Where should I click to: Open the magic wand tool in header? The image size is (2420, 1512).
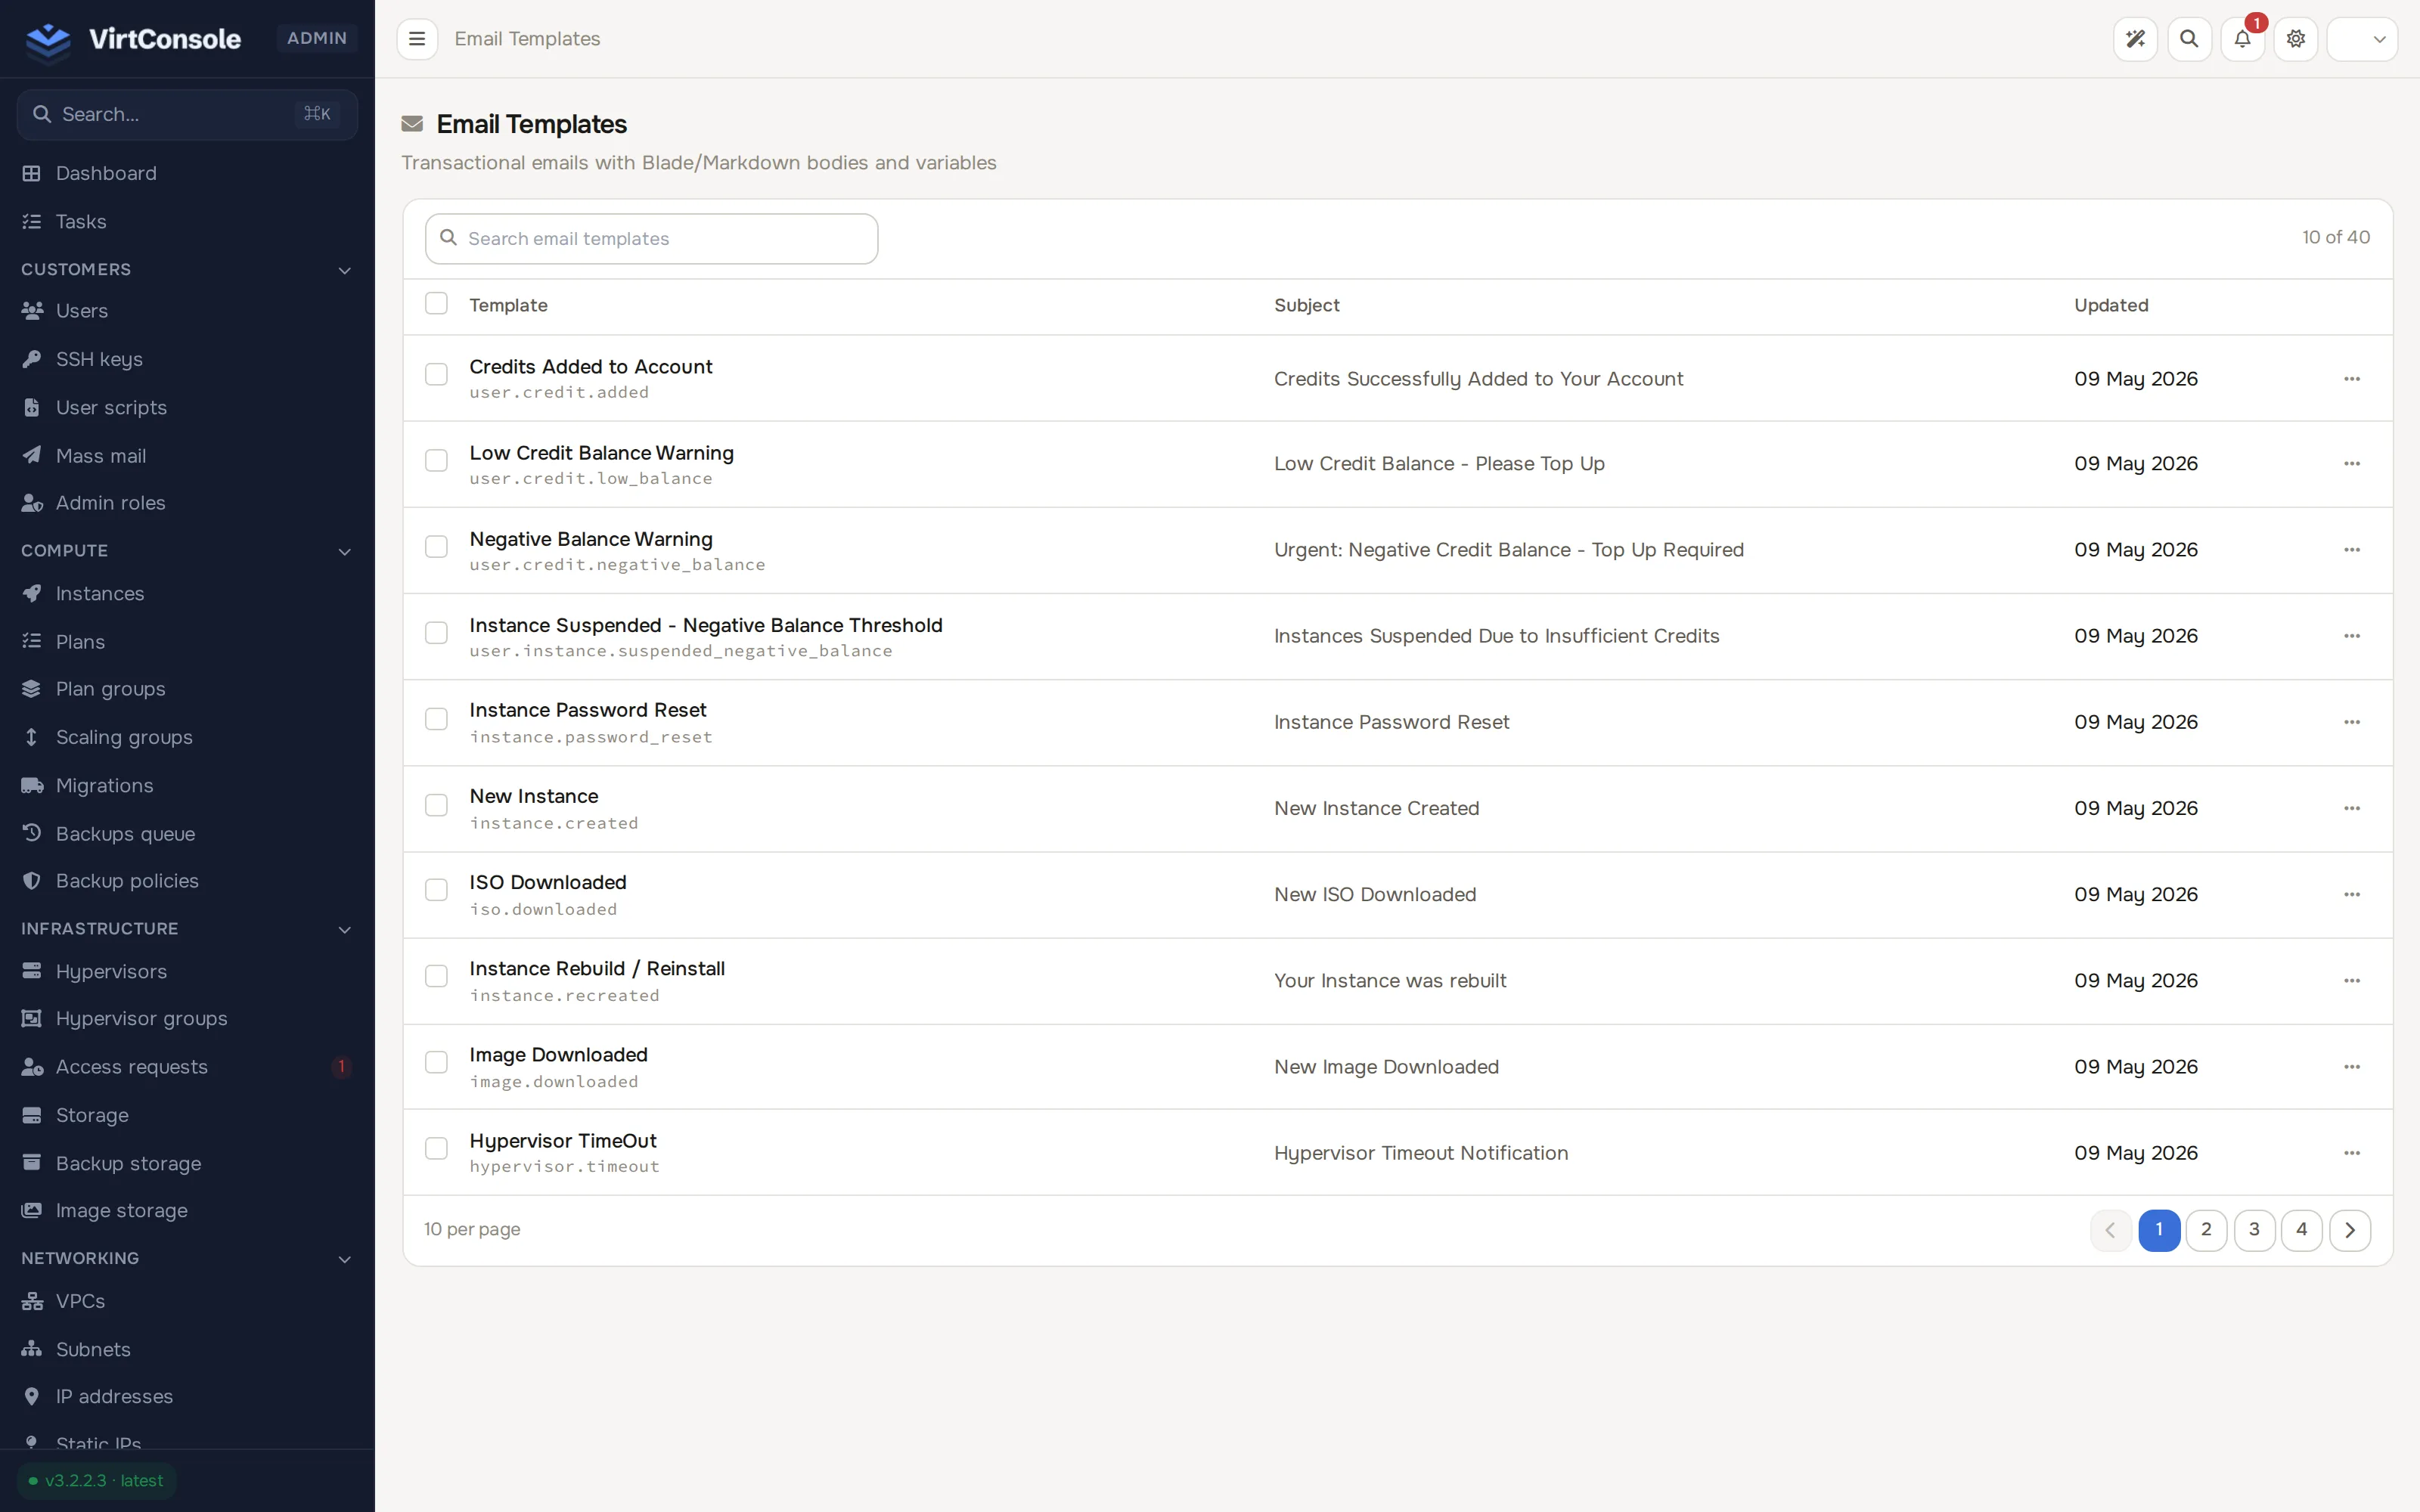(2135, 39)
